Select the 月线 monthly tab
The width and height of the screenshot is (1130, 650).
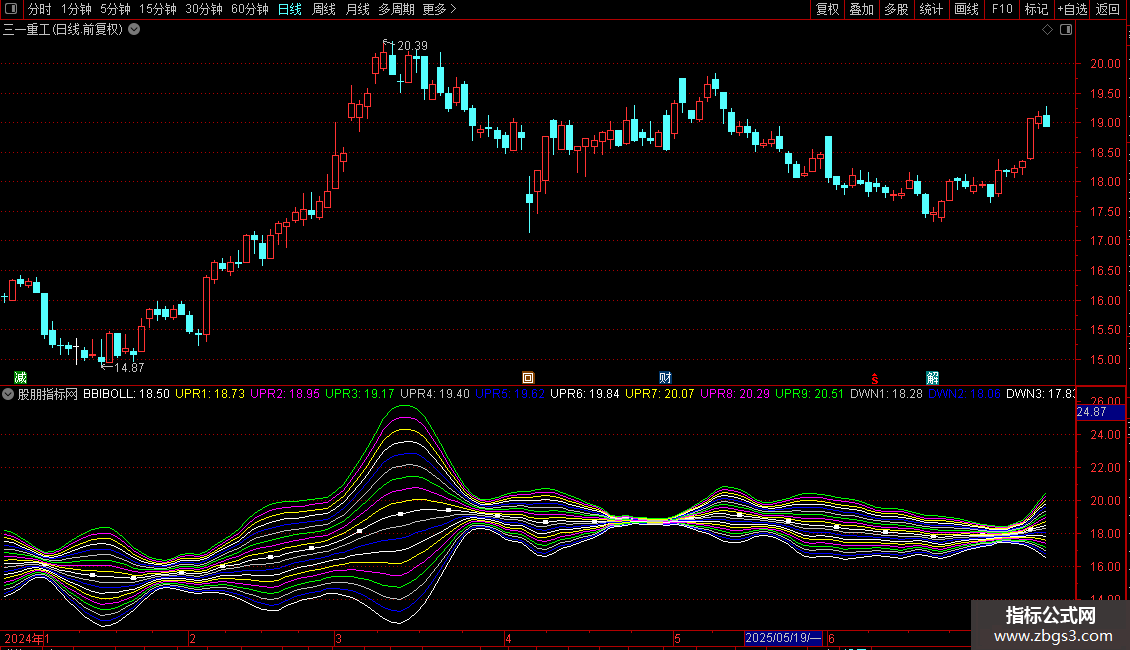point(357,9)
